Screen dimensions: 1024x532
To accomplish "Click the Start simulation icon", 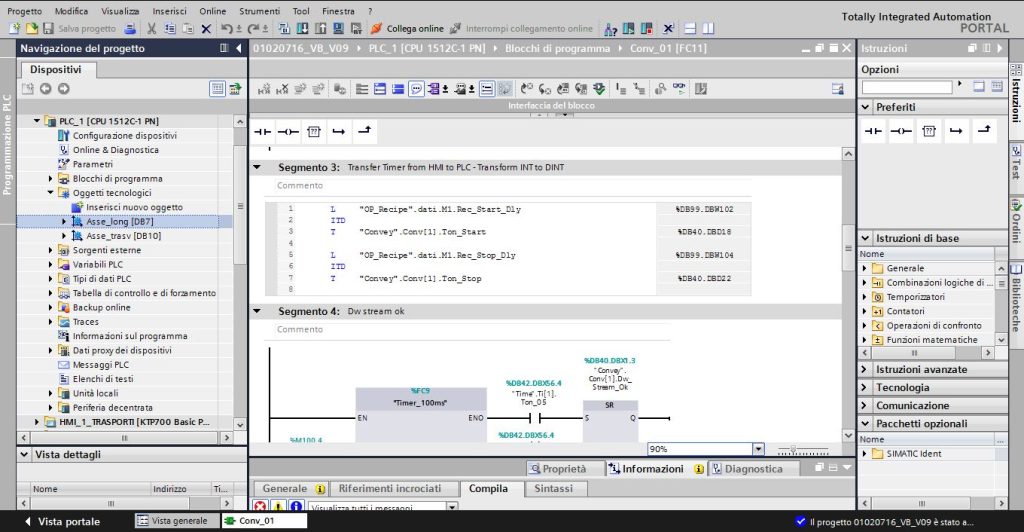I will click(x=338, y=29).
